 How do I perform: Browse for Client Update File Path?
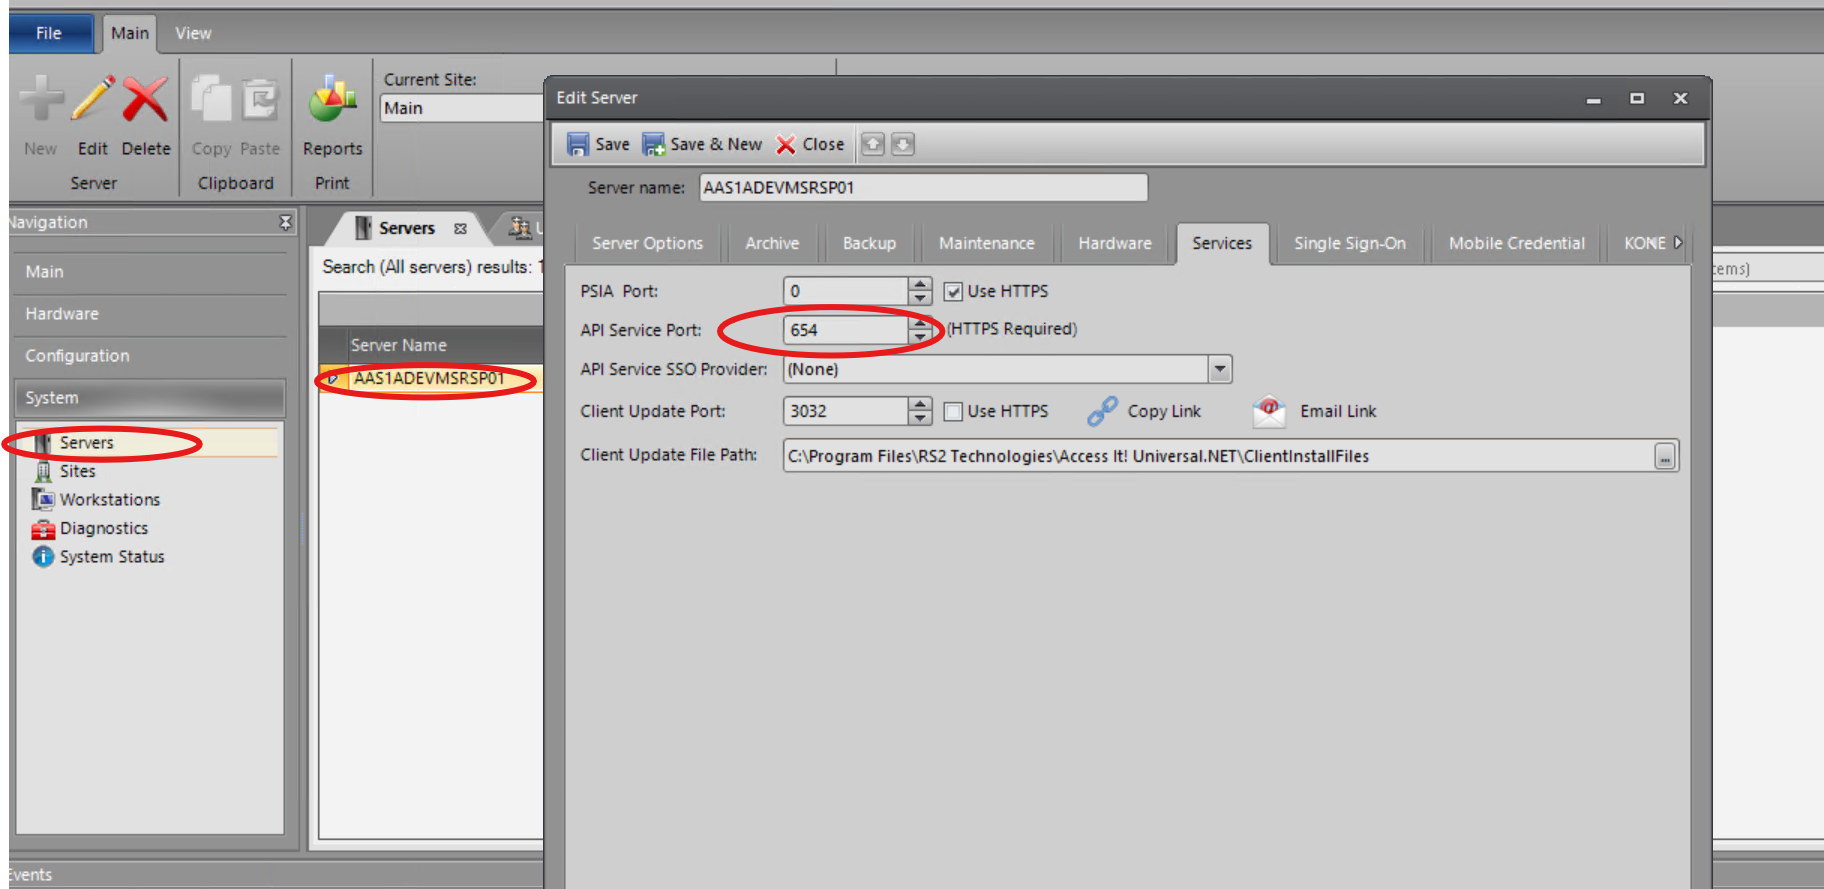point(1664,457)
